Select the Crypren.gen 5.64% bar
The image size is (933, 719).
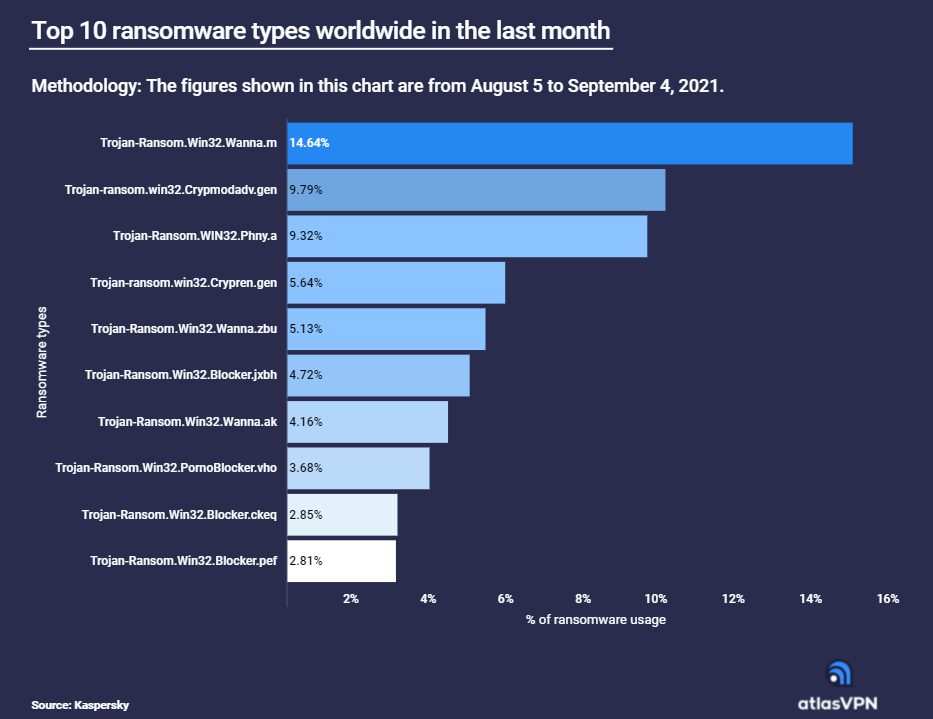pyautogui.click(x=396, y=283)
